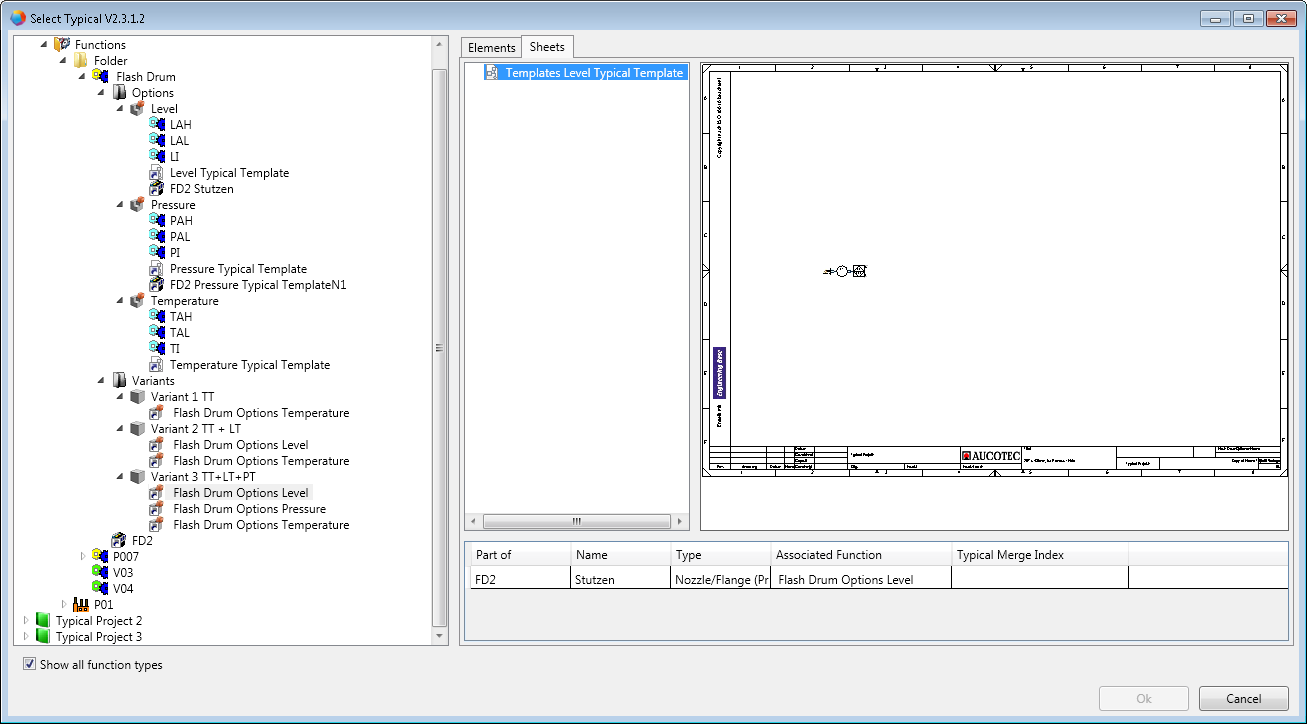Click the Variants node icon
The image size is (1307, 724).
coord(119,381)
